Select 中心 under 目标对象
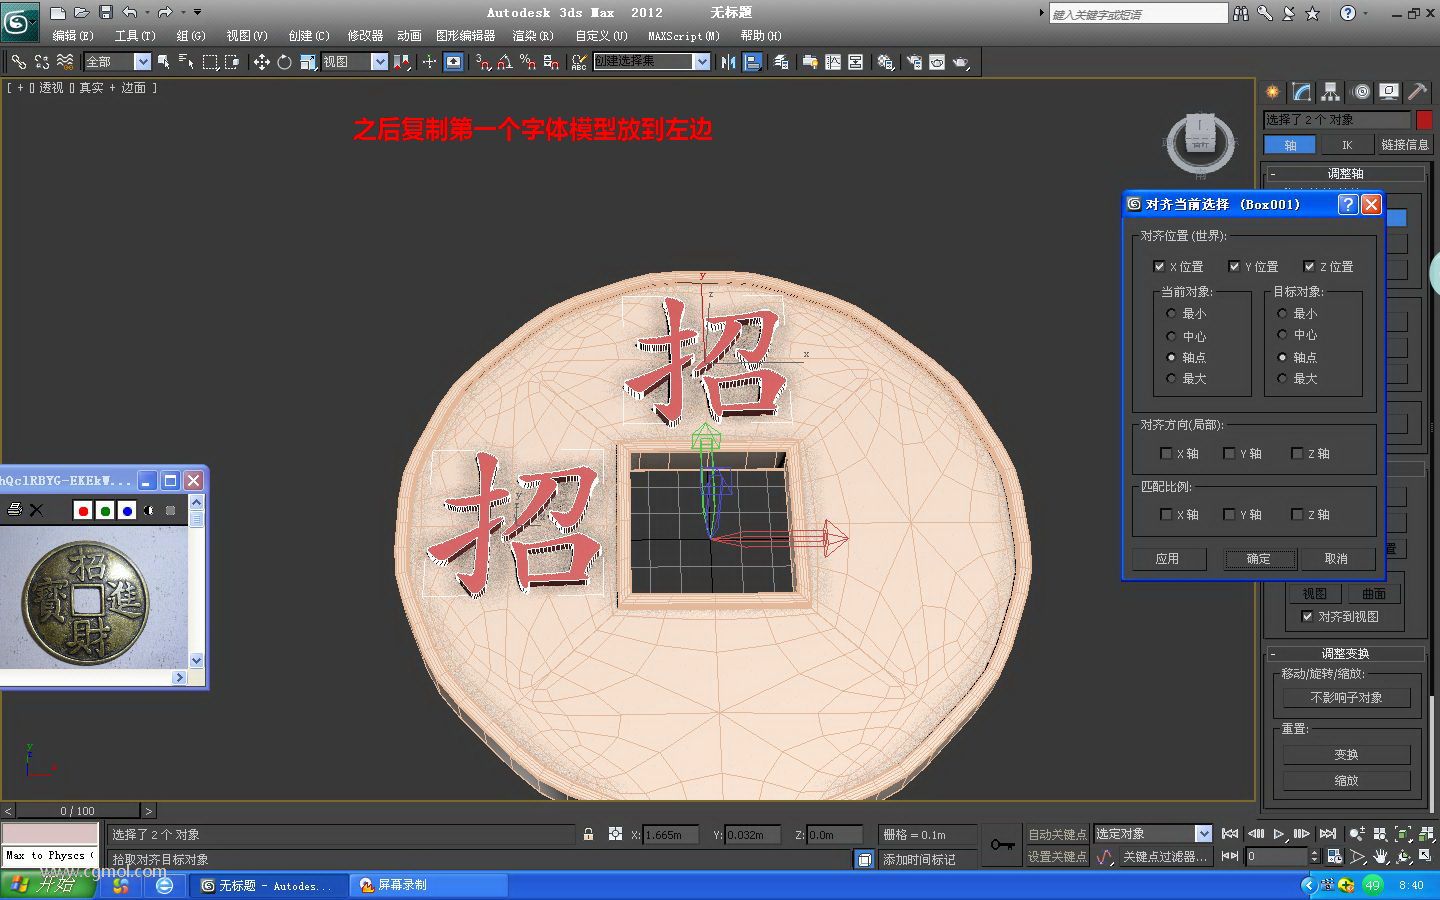 tap(1282, 335)
